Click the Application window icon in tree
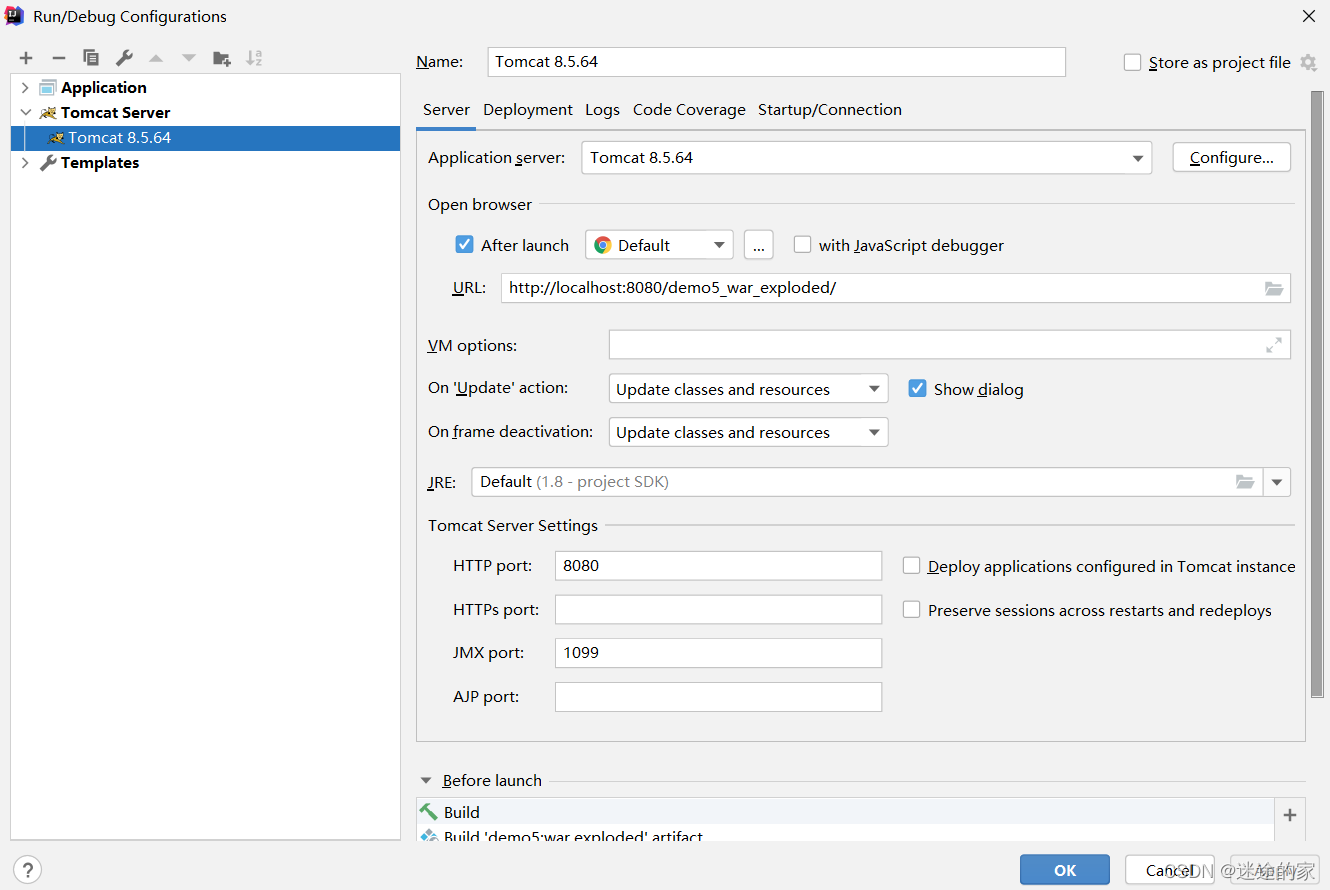1330x890 pixels. (48, 88)
